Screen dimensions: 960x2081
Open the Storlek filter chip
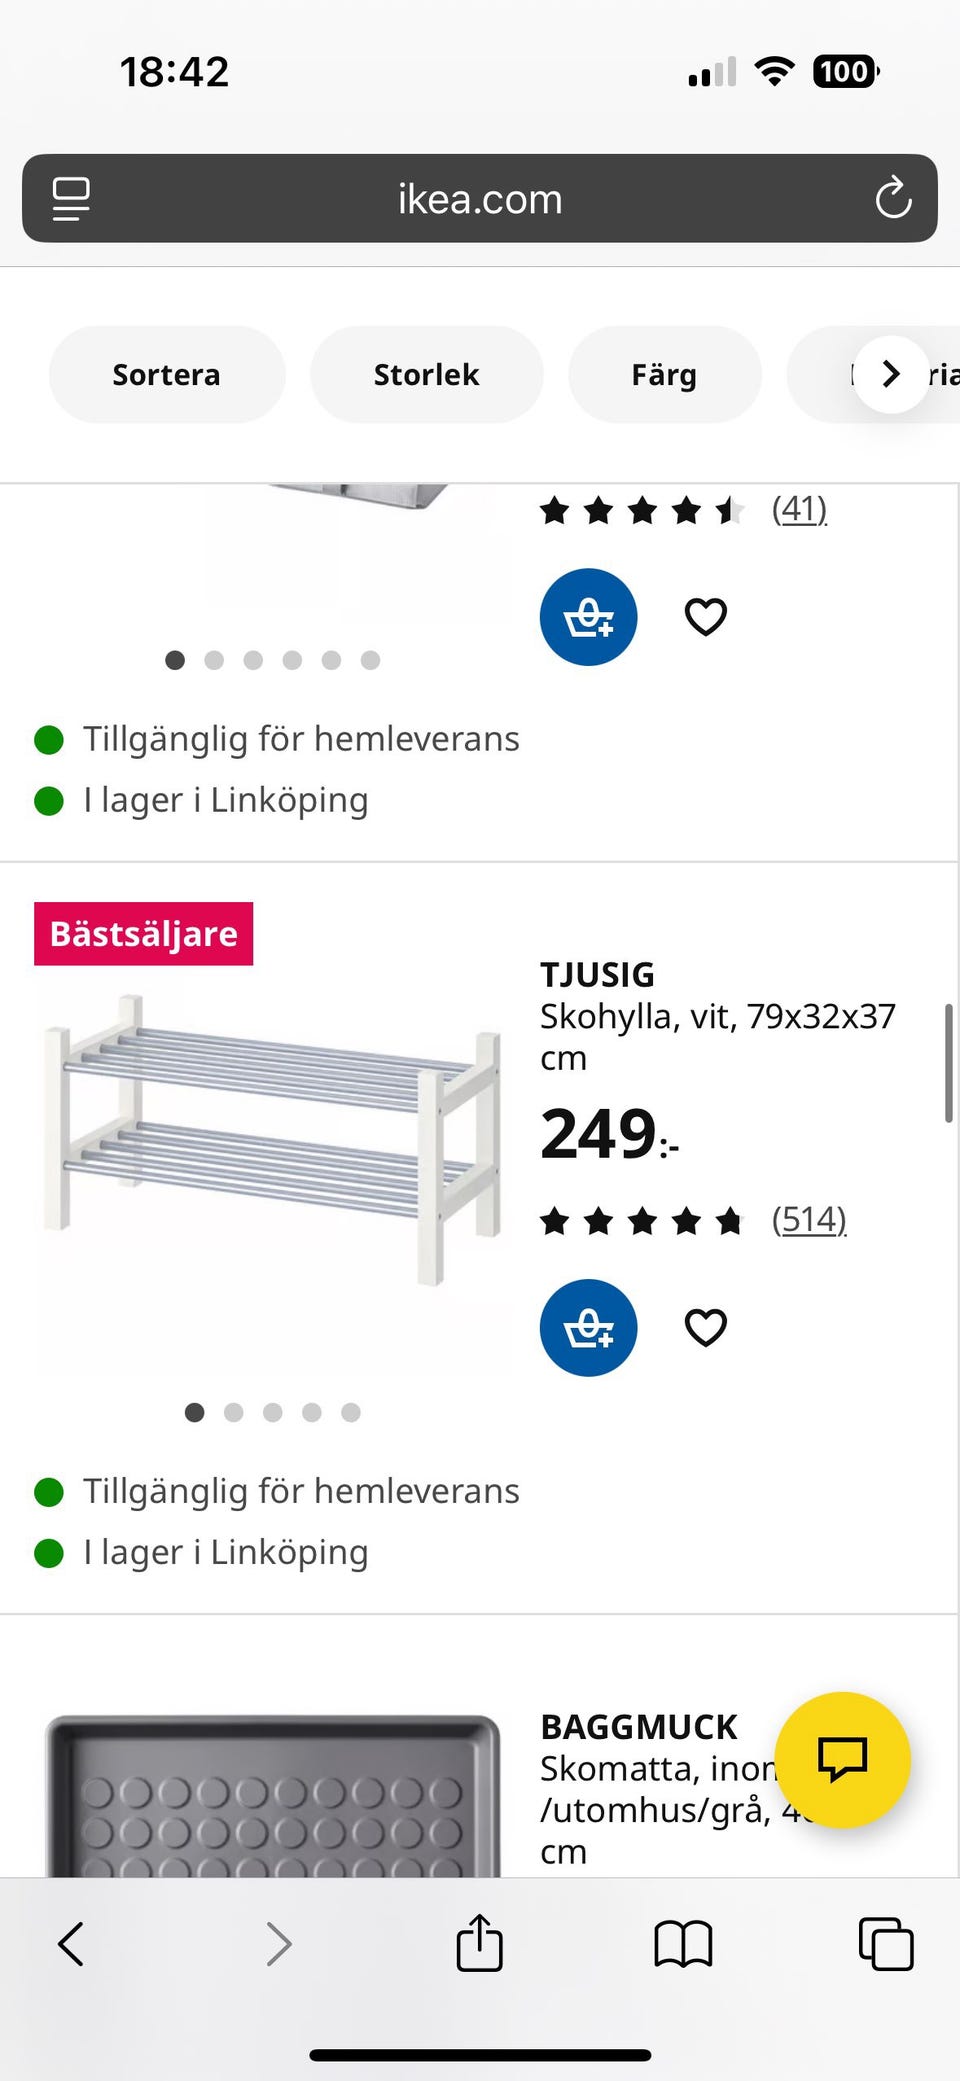[x=426, y=374]
